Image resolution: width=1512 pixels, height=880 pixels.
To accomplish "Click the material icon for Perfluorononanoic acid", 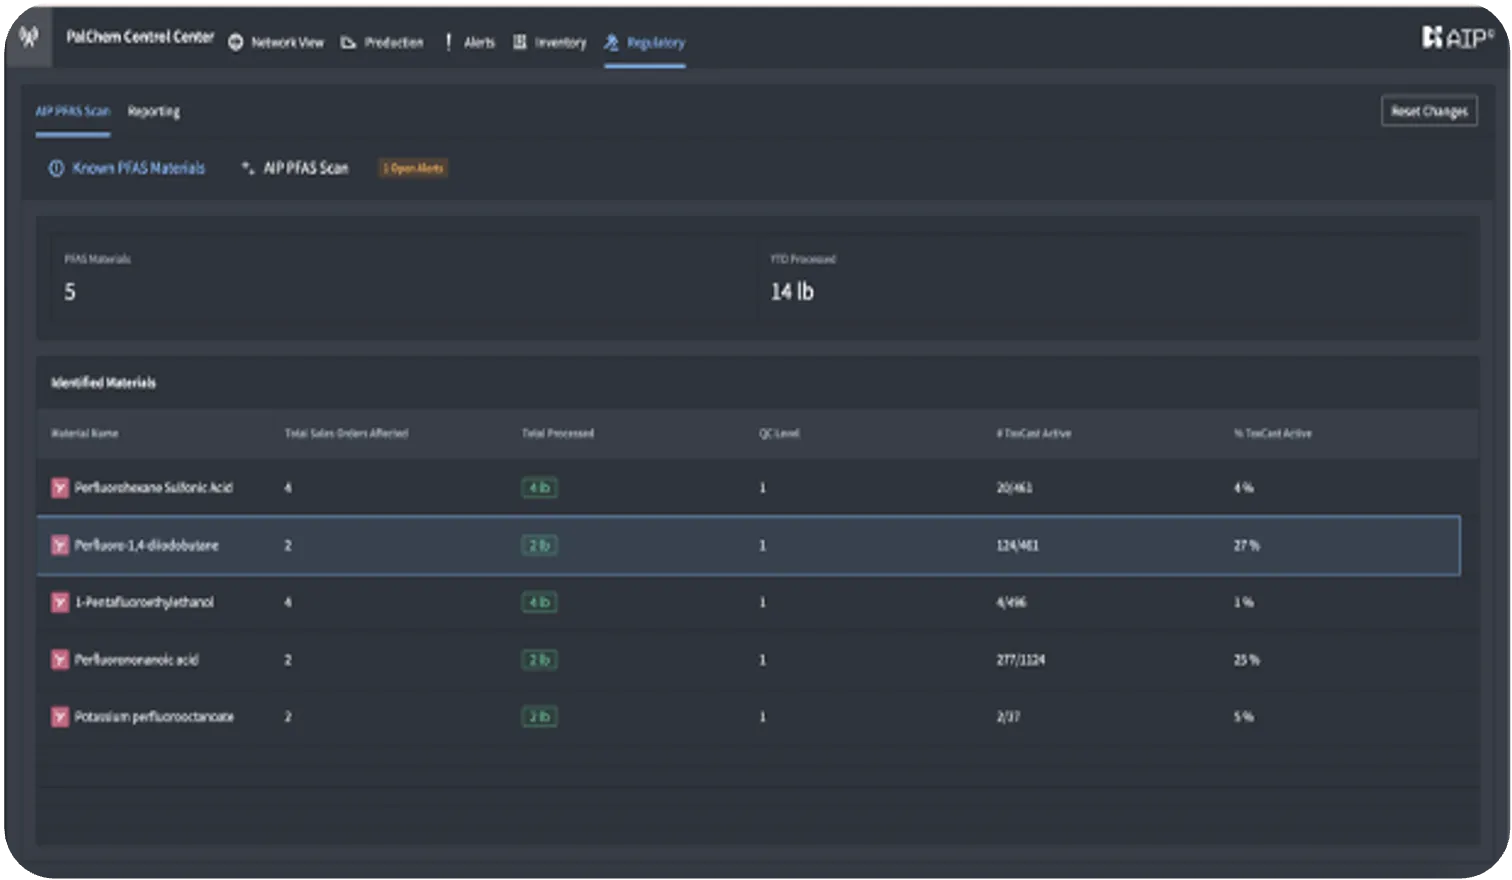I will (x=60, y=660).
